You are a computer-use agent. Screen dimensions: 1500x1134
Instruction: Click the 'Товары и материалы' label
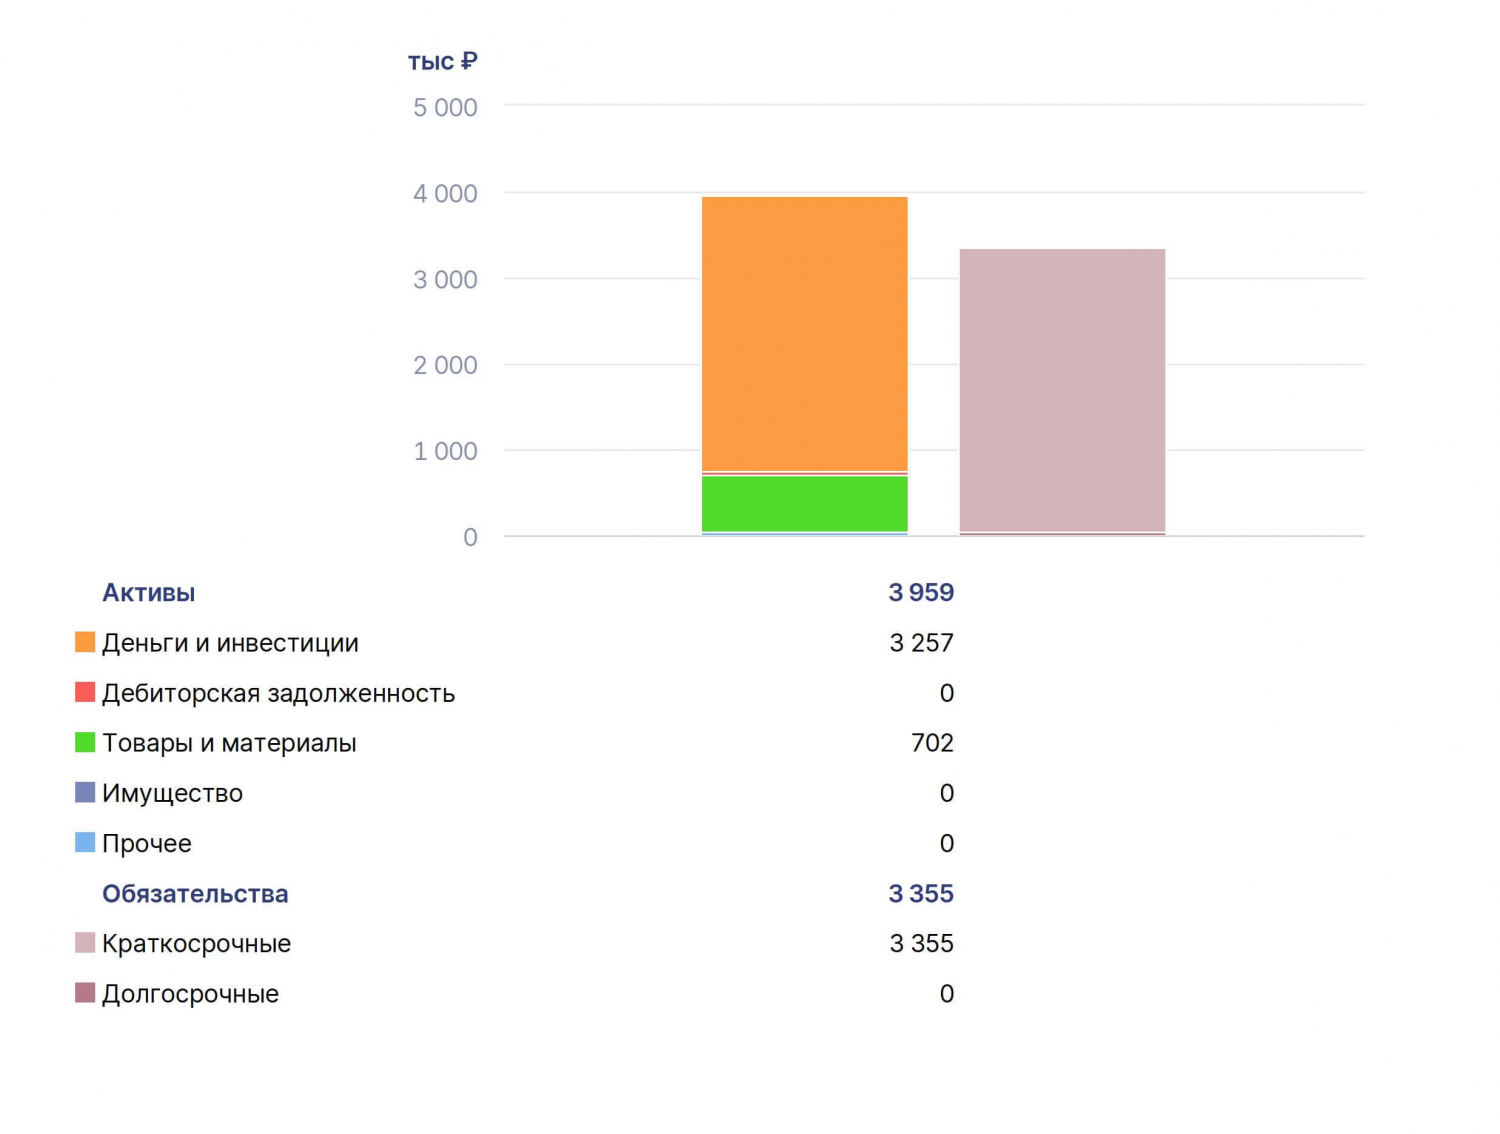tap(229, 743)
